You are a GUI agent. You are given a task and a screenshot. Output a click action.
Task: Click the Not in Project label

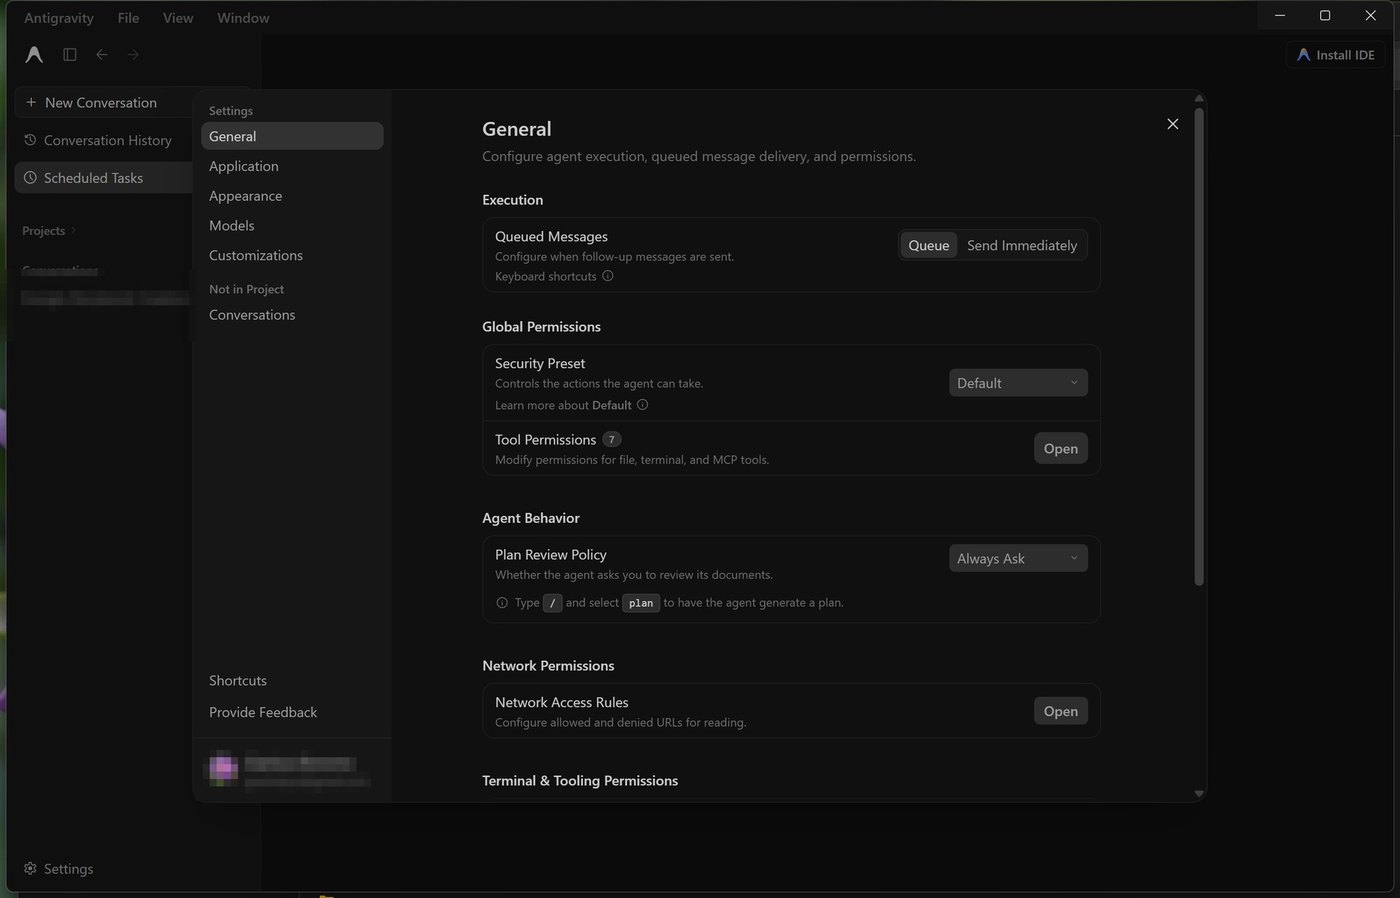click(x=246, y=289)
